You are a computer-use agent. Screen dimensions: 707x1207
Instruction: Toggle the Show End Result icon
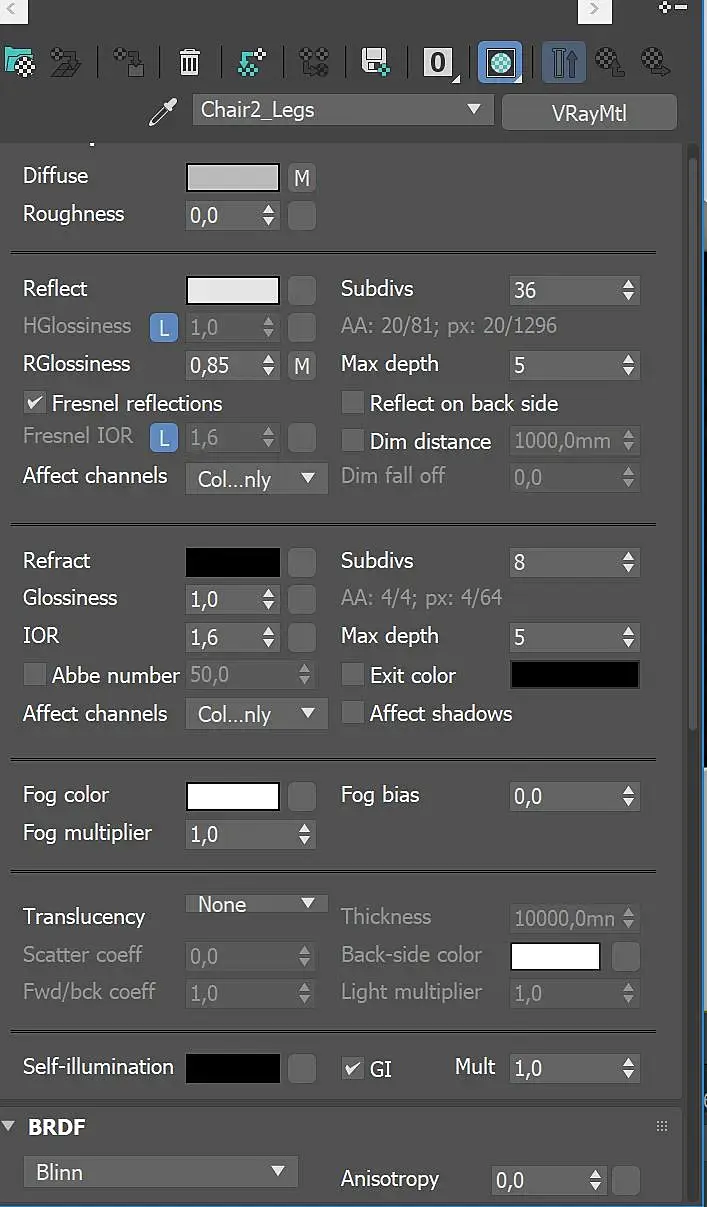point(564,63)
